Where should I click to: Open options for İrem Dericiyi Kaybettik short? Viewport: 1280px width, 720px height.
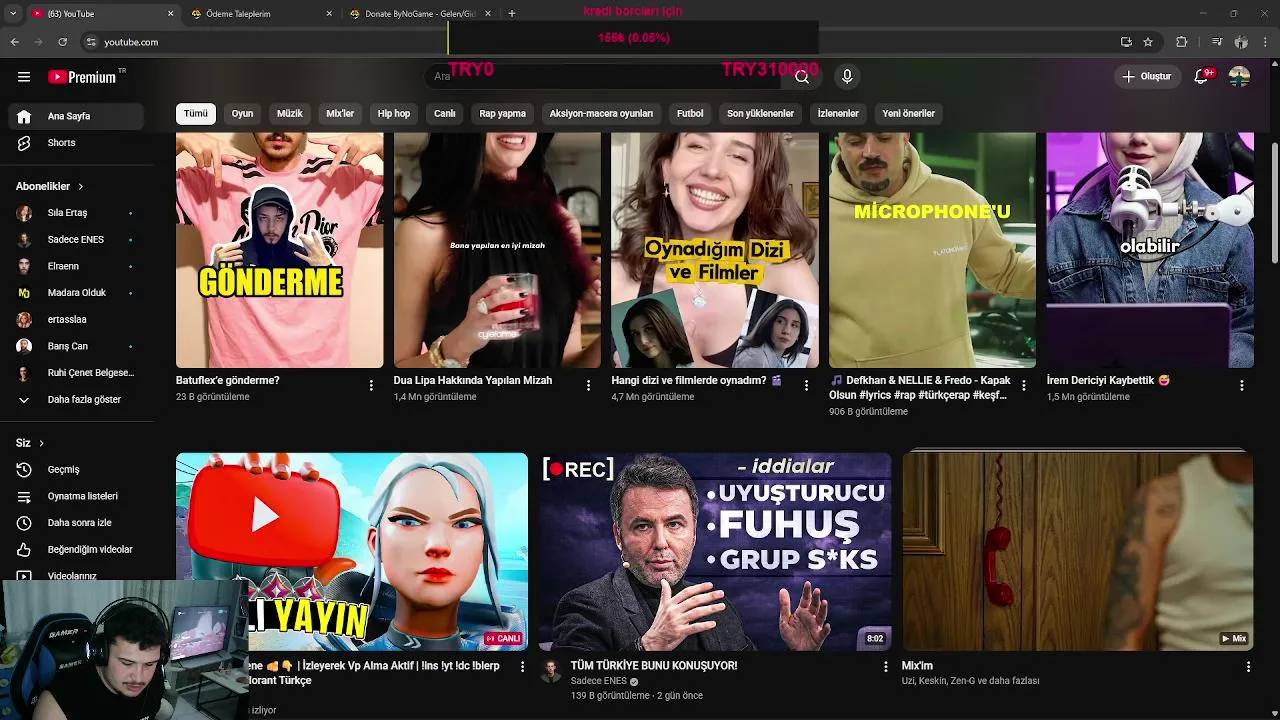click(1242, 385)
